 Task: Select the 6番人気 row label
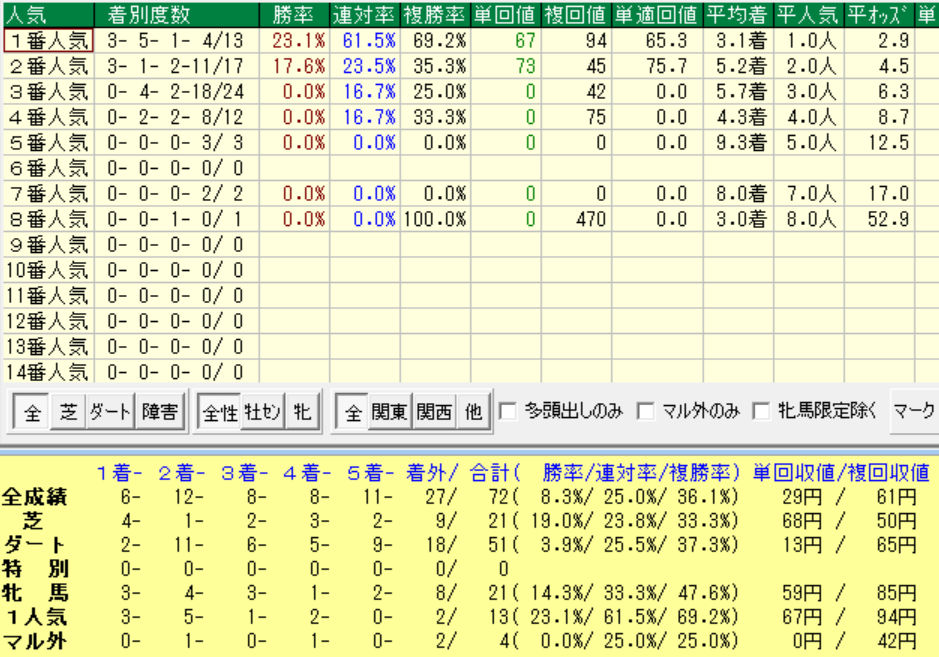[x=49, y=168]
